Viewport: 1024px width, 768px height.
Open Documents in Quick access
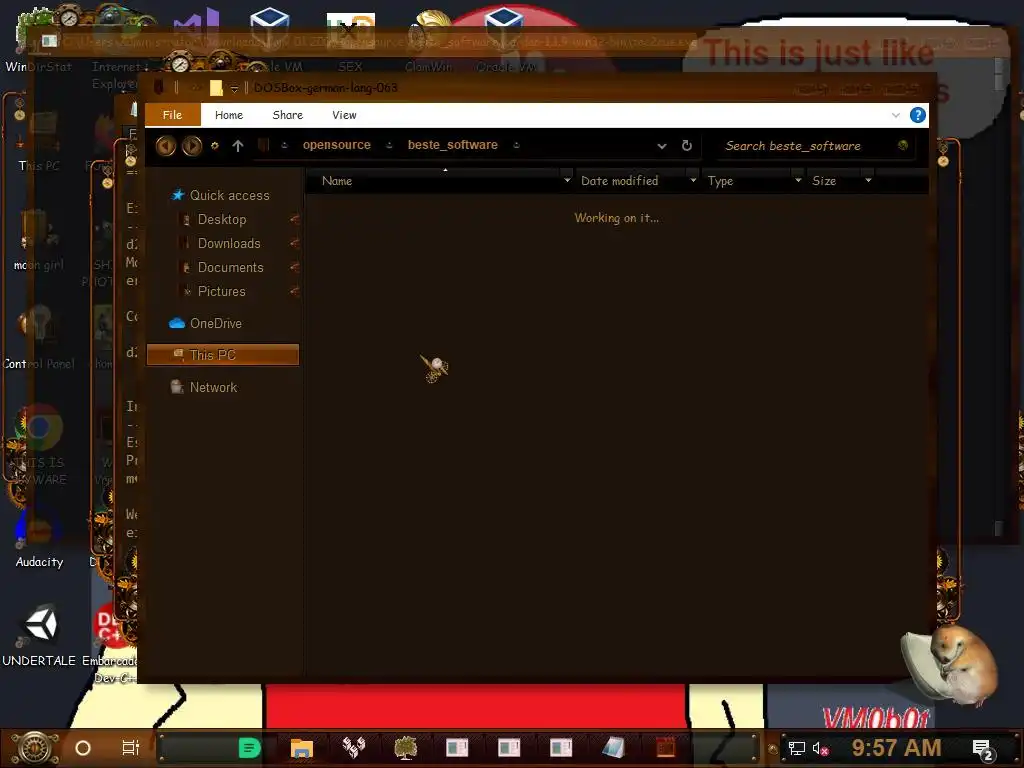pyautogui.click(x=231, y=268)
